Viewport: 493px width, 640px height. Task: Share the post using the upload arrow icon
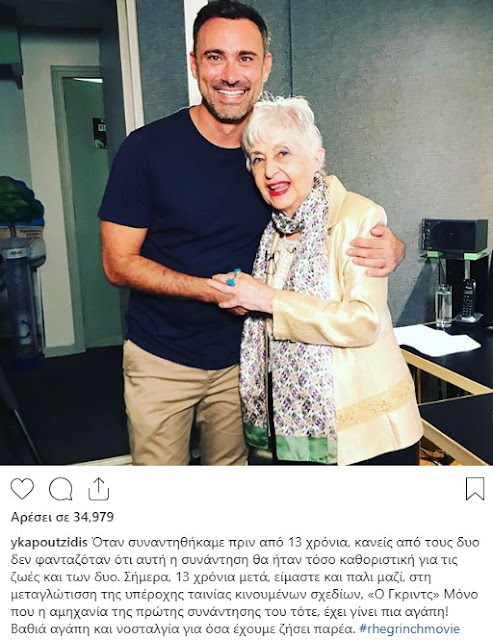[x=99, y=489]
